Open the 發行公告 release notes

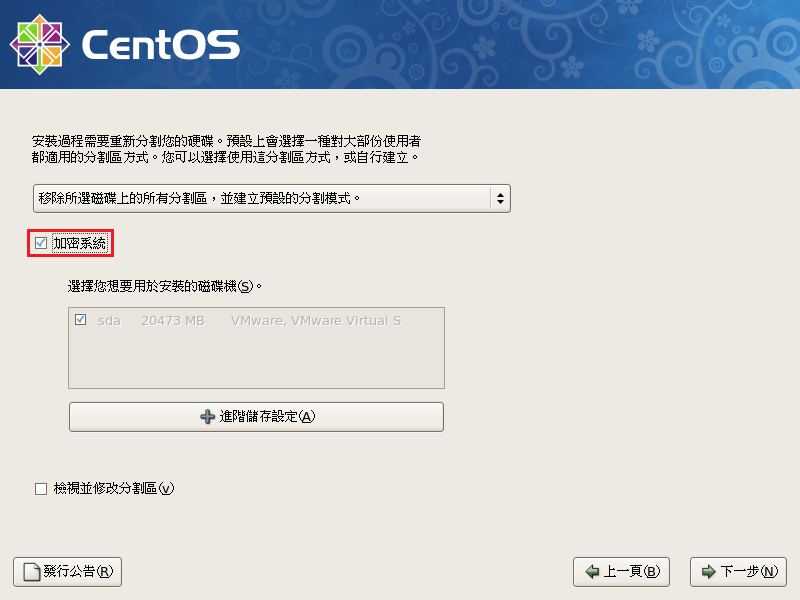[67, 572]
